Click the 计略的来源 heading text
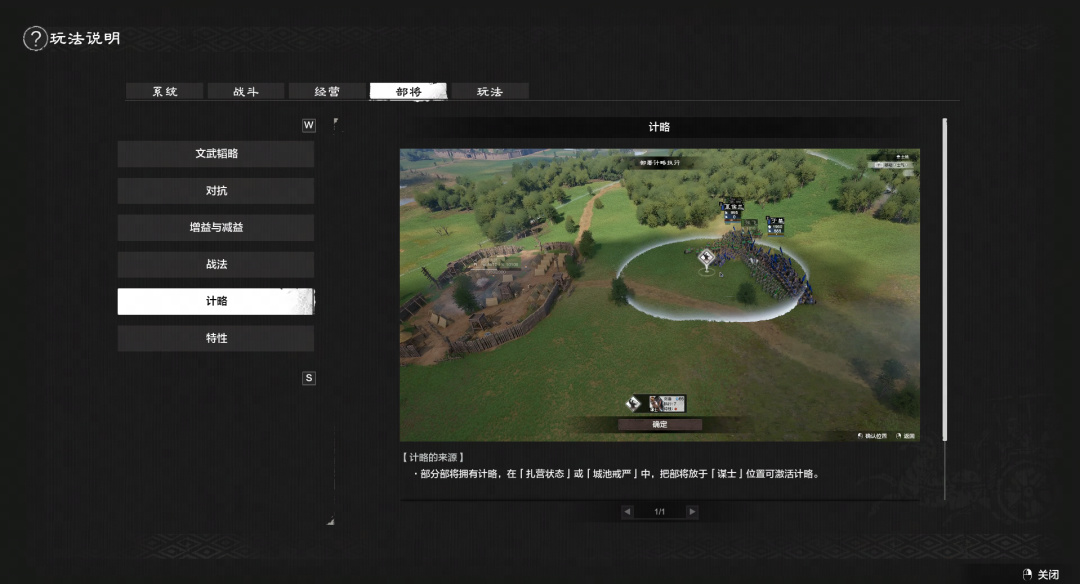This screenshot has width=1080, height=584. [x=433, y=457]
